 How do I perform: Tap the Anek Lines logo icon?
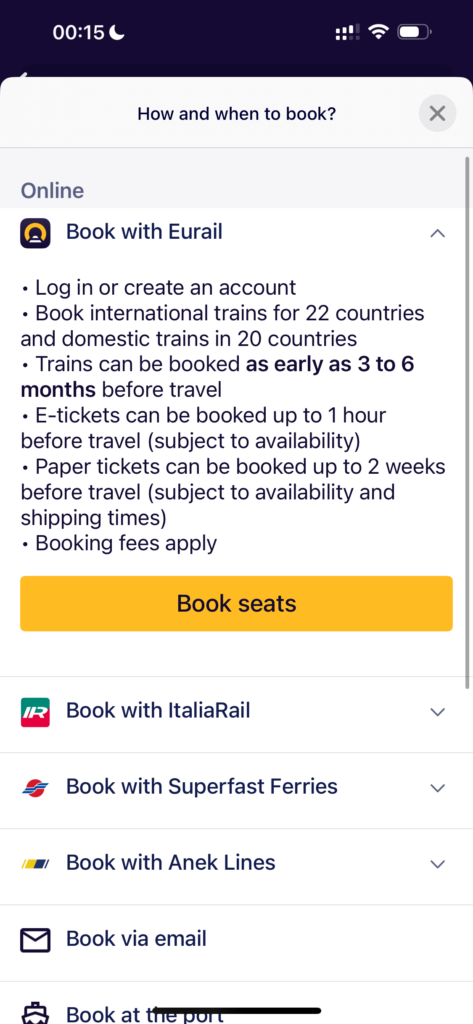click(x=35, y=864)
